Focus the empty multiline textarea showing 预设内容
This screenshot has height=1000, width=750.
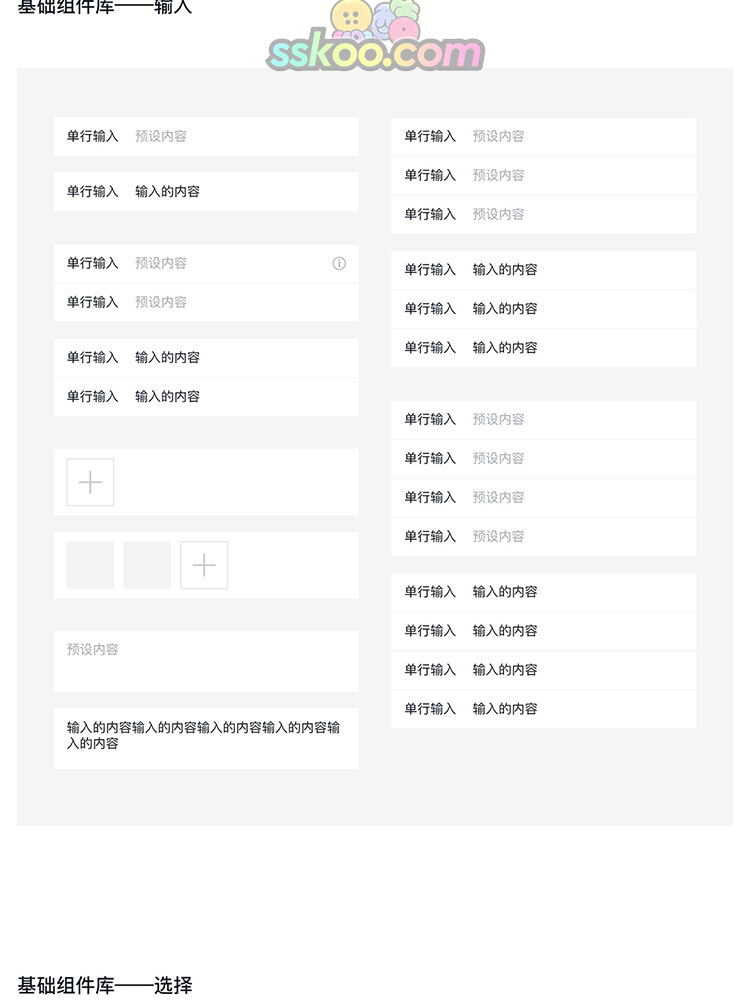click(206, 661)
